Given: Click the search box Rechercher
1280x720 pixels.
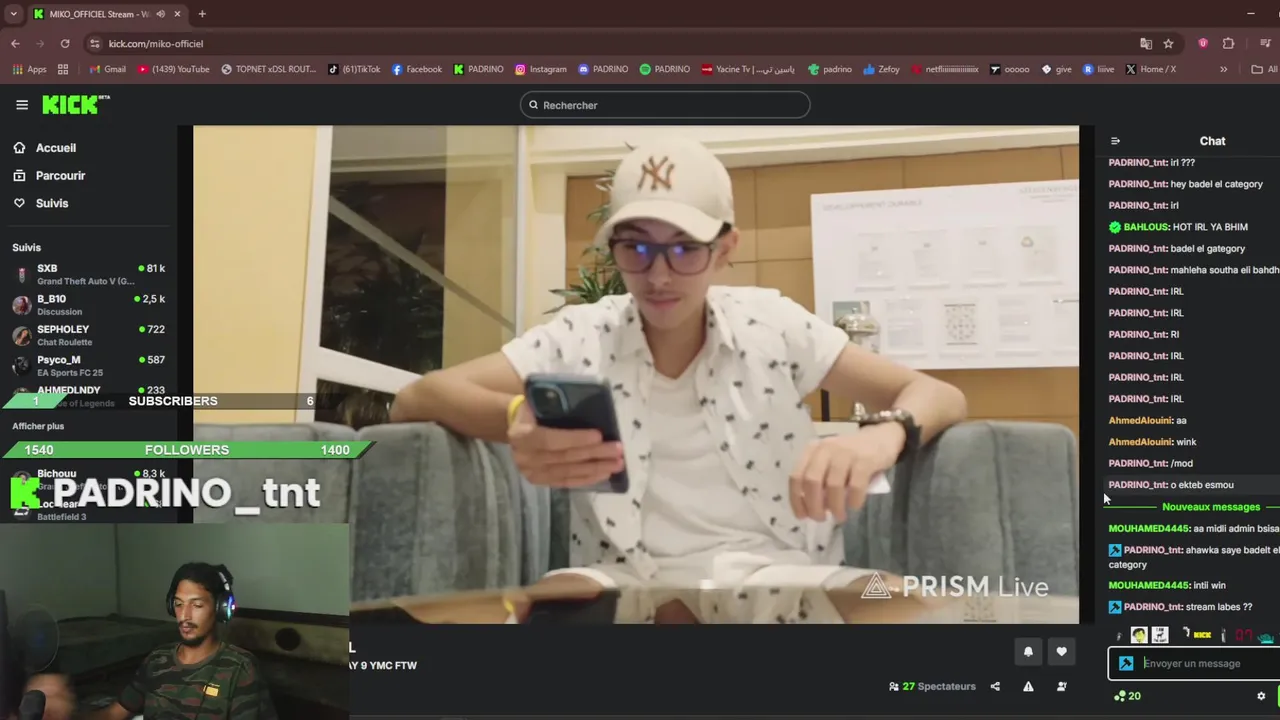Looking at the screenshot, I should [665, 105].
